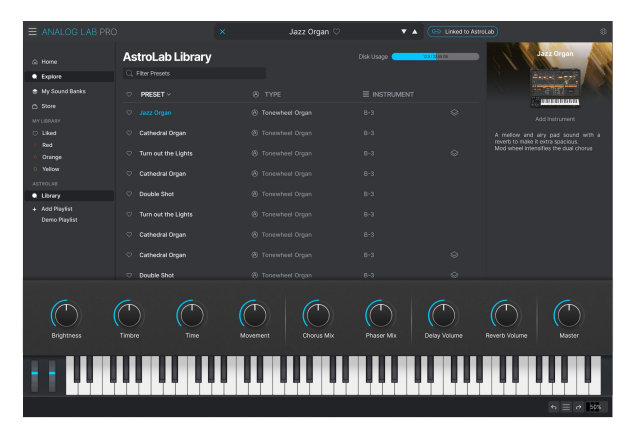Click the redo arrow in bottom bar
This screenshot has height=433, width=632.
[x=578, y=407]
